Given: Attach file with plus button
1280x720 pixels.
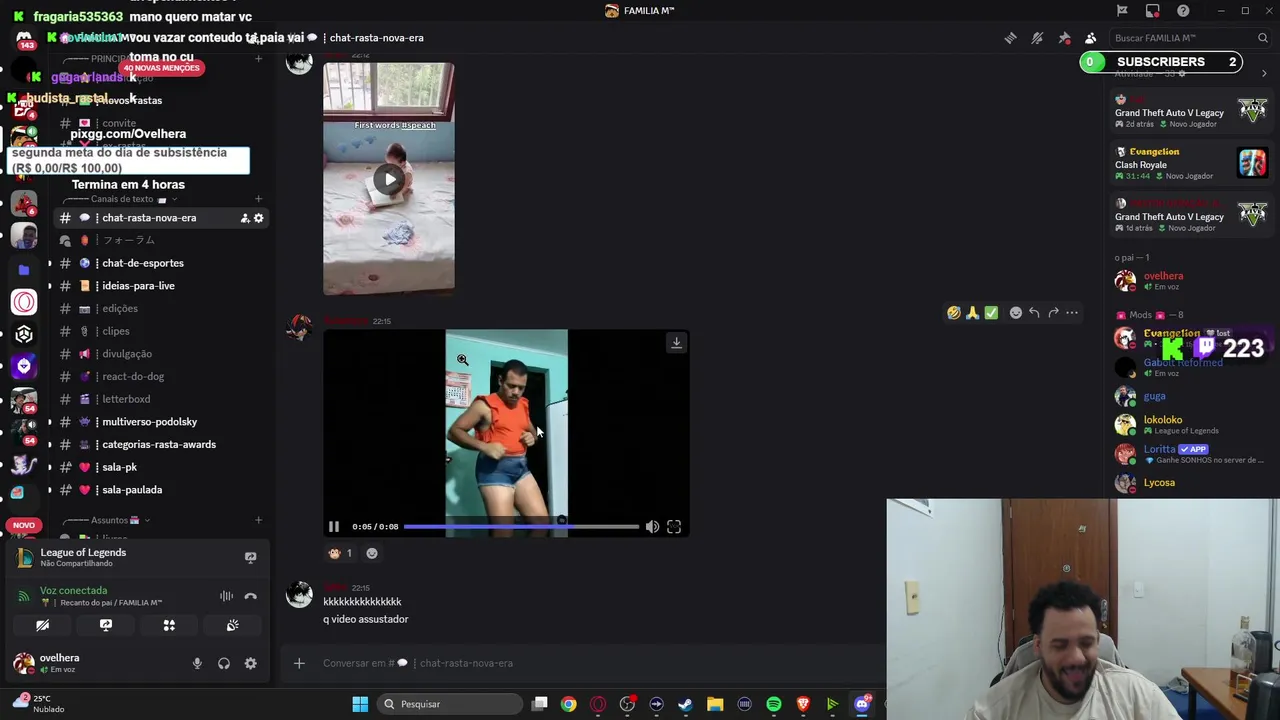Looking at the screenshot, I should pos(299,663).
